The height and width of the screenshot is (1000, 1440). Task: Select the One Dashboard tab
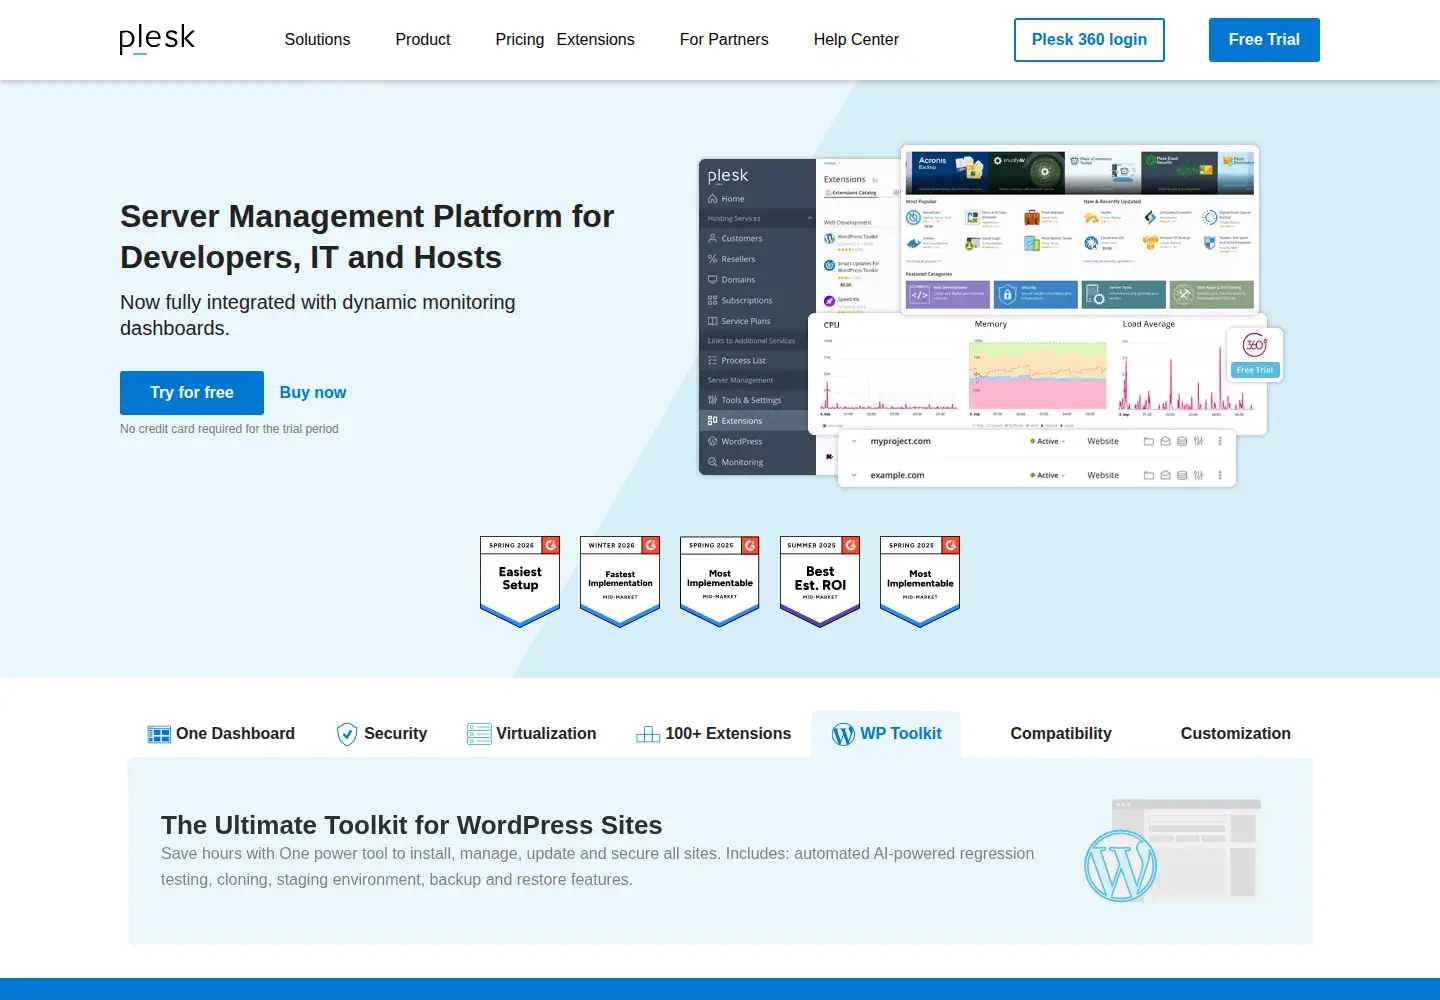[221, 734]
